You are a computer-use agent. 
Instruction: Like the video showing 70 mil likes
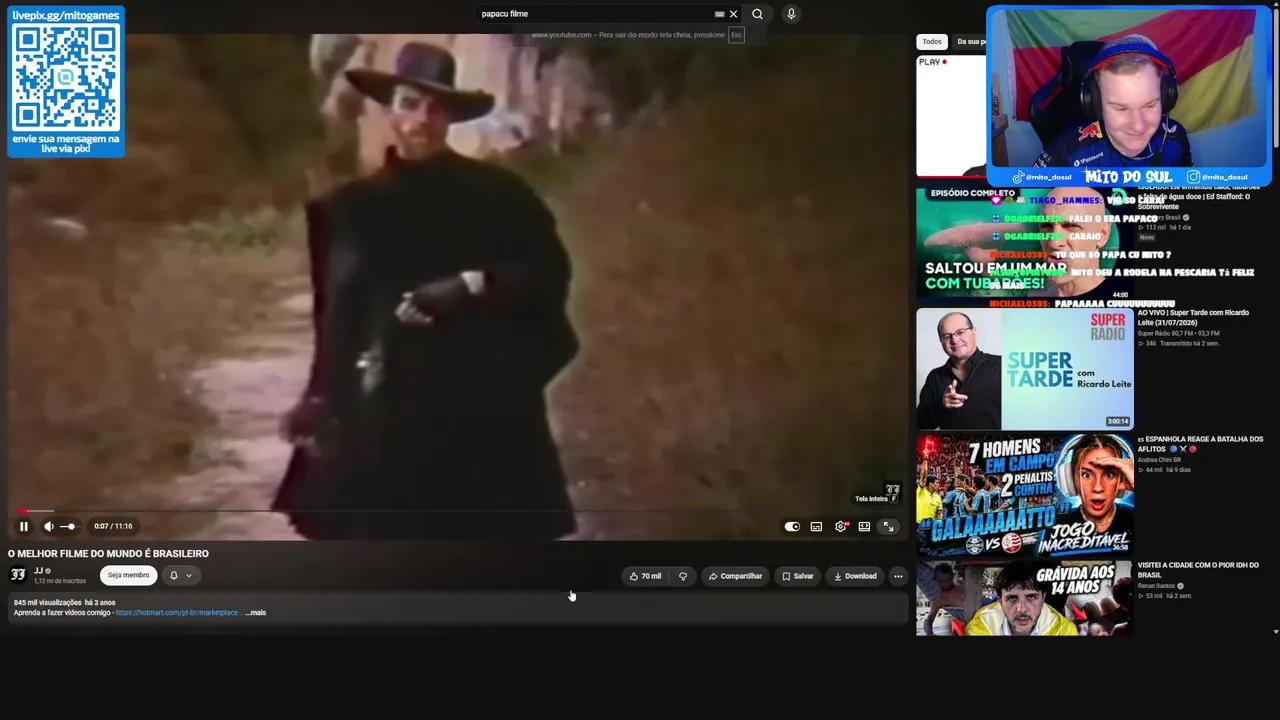click(x=645, y=576)
